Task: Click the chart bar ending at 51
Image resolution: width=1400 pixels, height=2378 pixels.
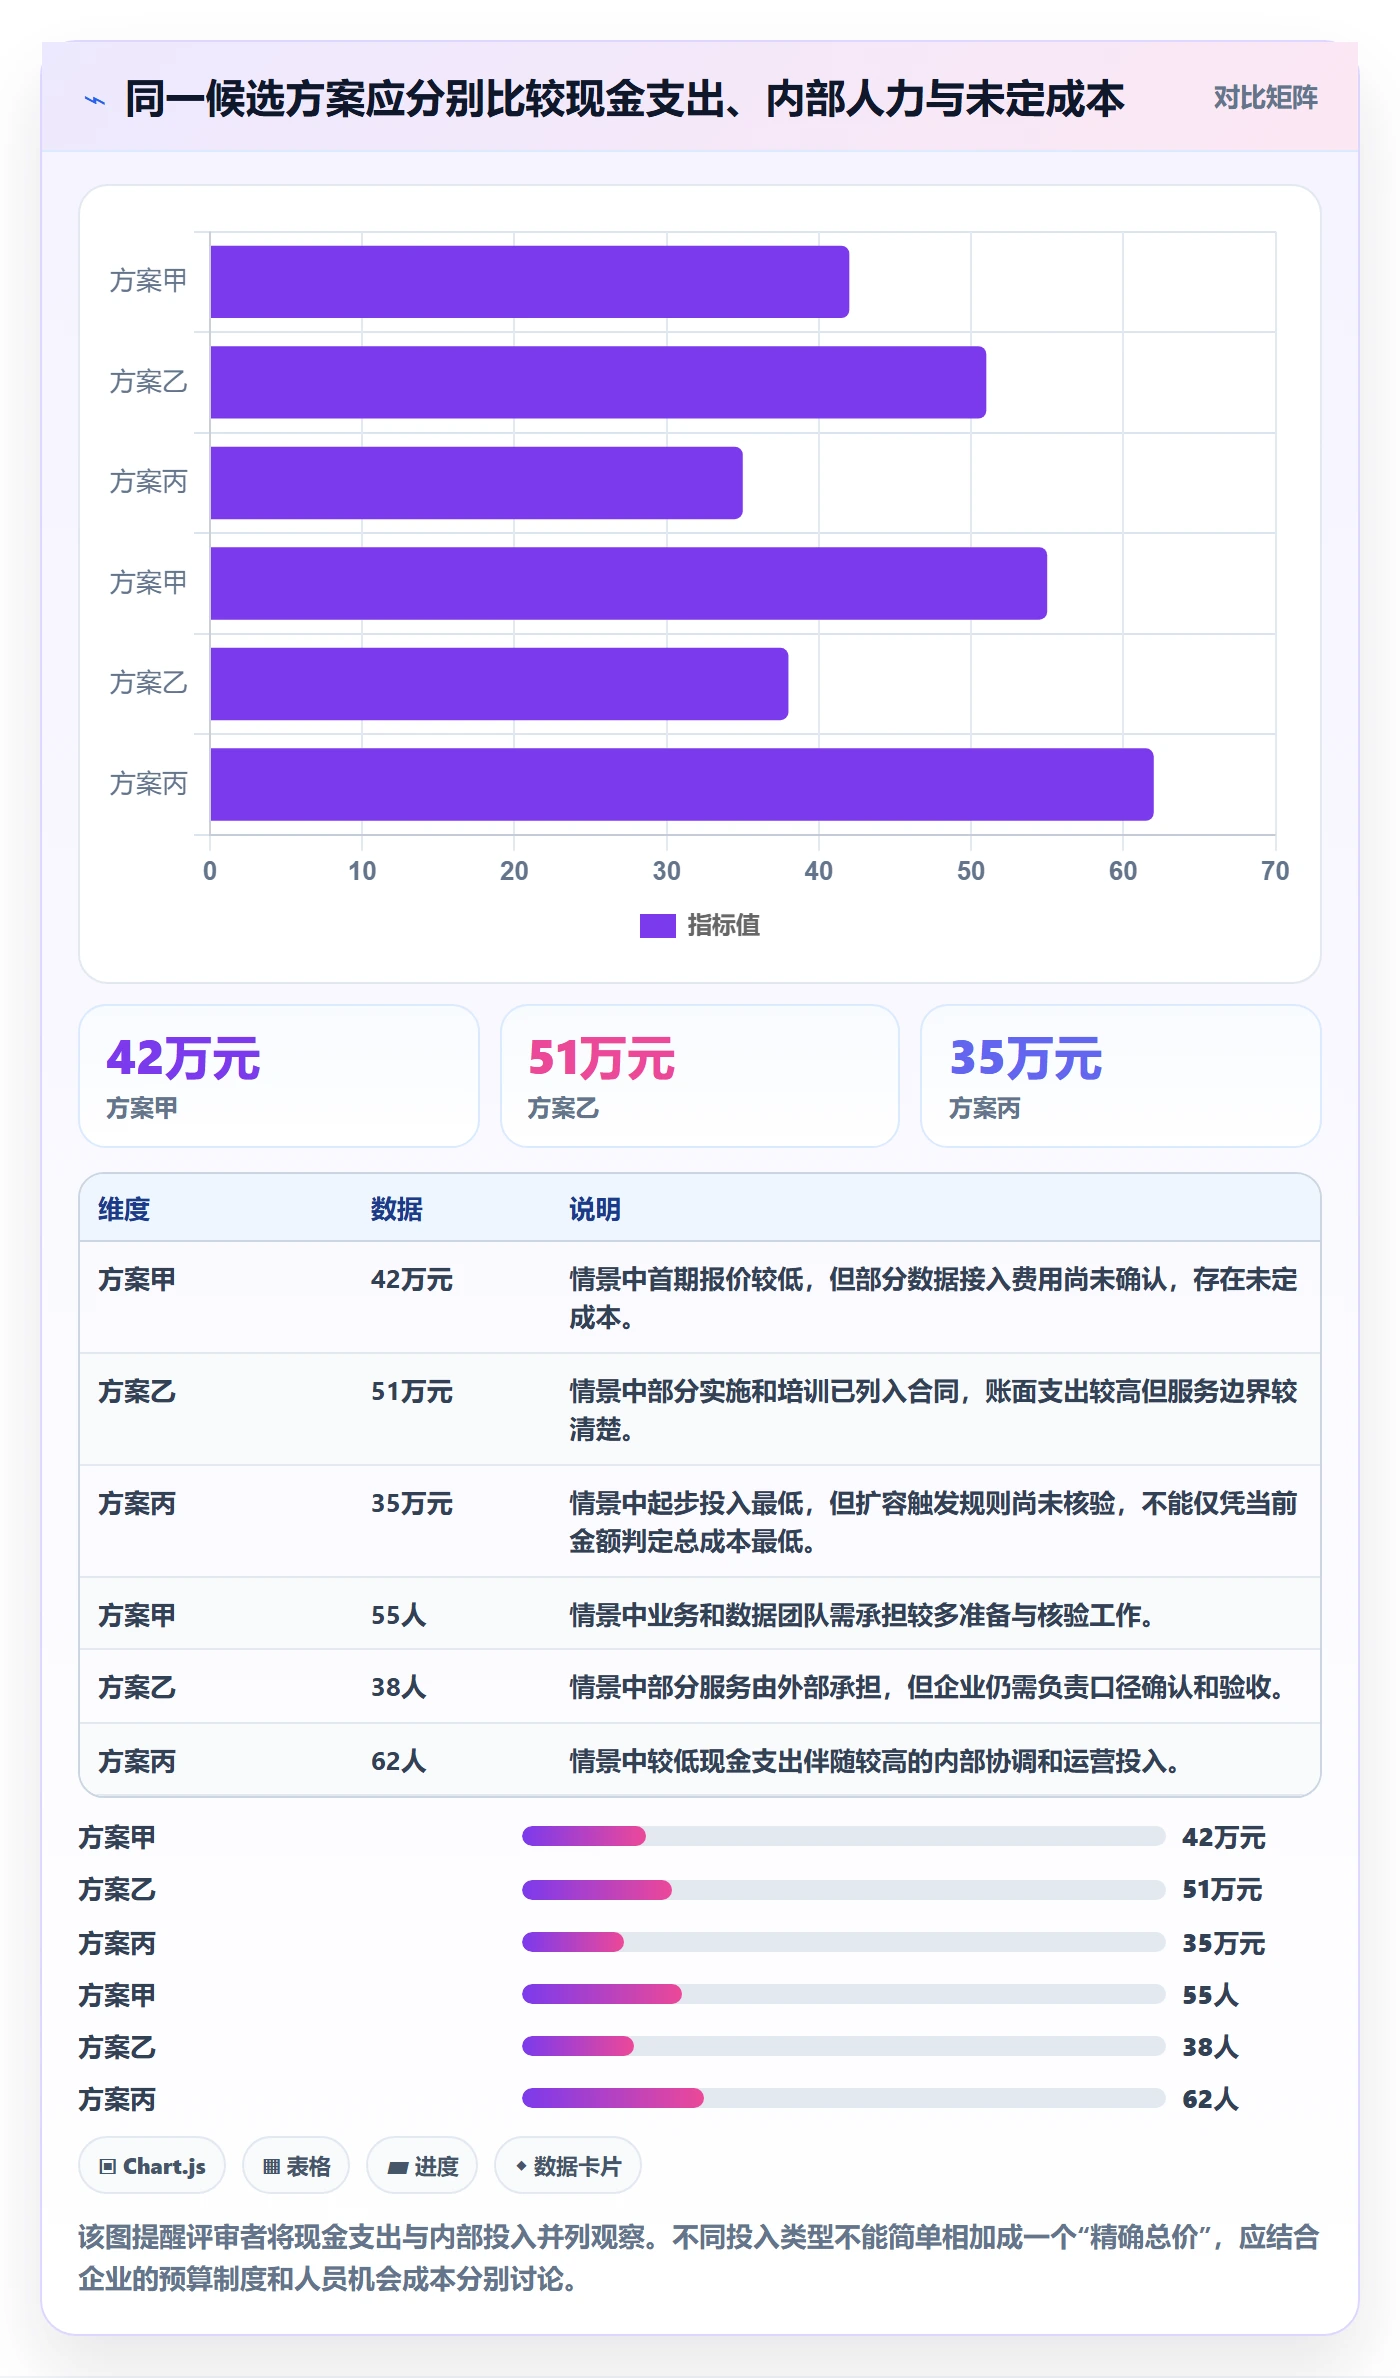Action: (x=598, y=382)
